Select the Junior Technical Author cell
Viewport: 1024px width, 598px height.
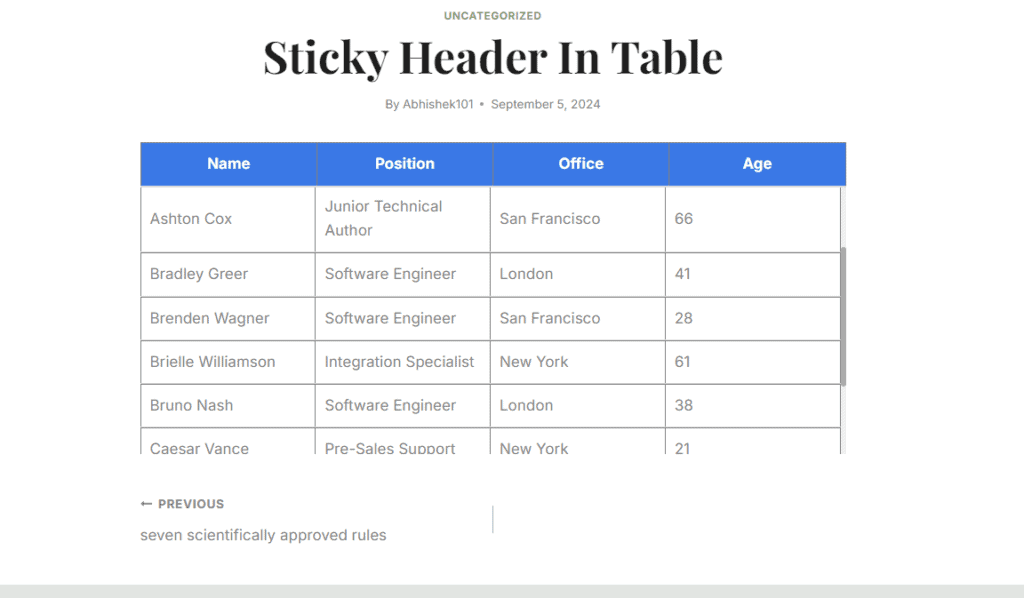pyautogui.click(x=403, y=219)
